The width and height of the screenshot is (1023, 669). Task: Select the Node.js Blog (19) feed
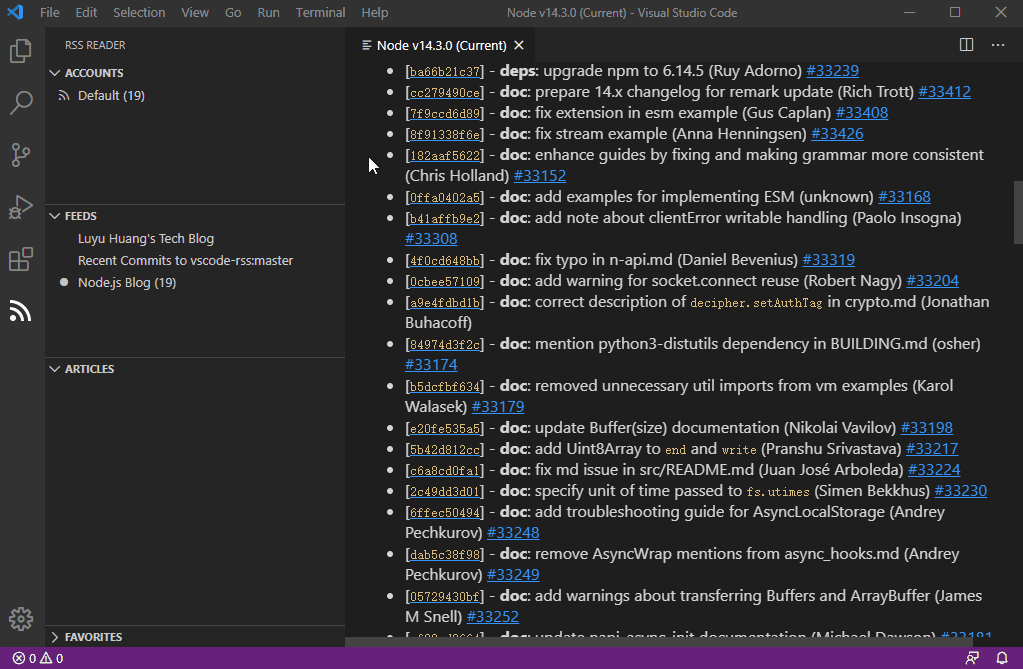pos(127,283)
